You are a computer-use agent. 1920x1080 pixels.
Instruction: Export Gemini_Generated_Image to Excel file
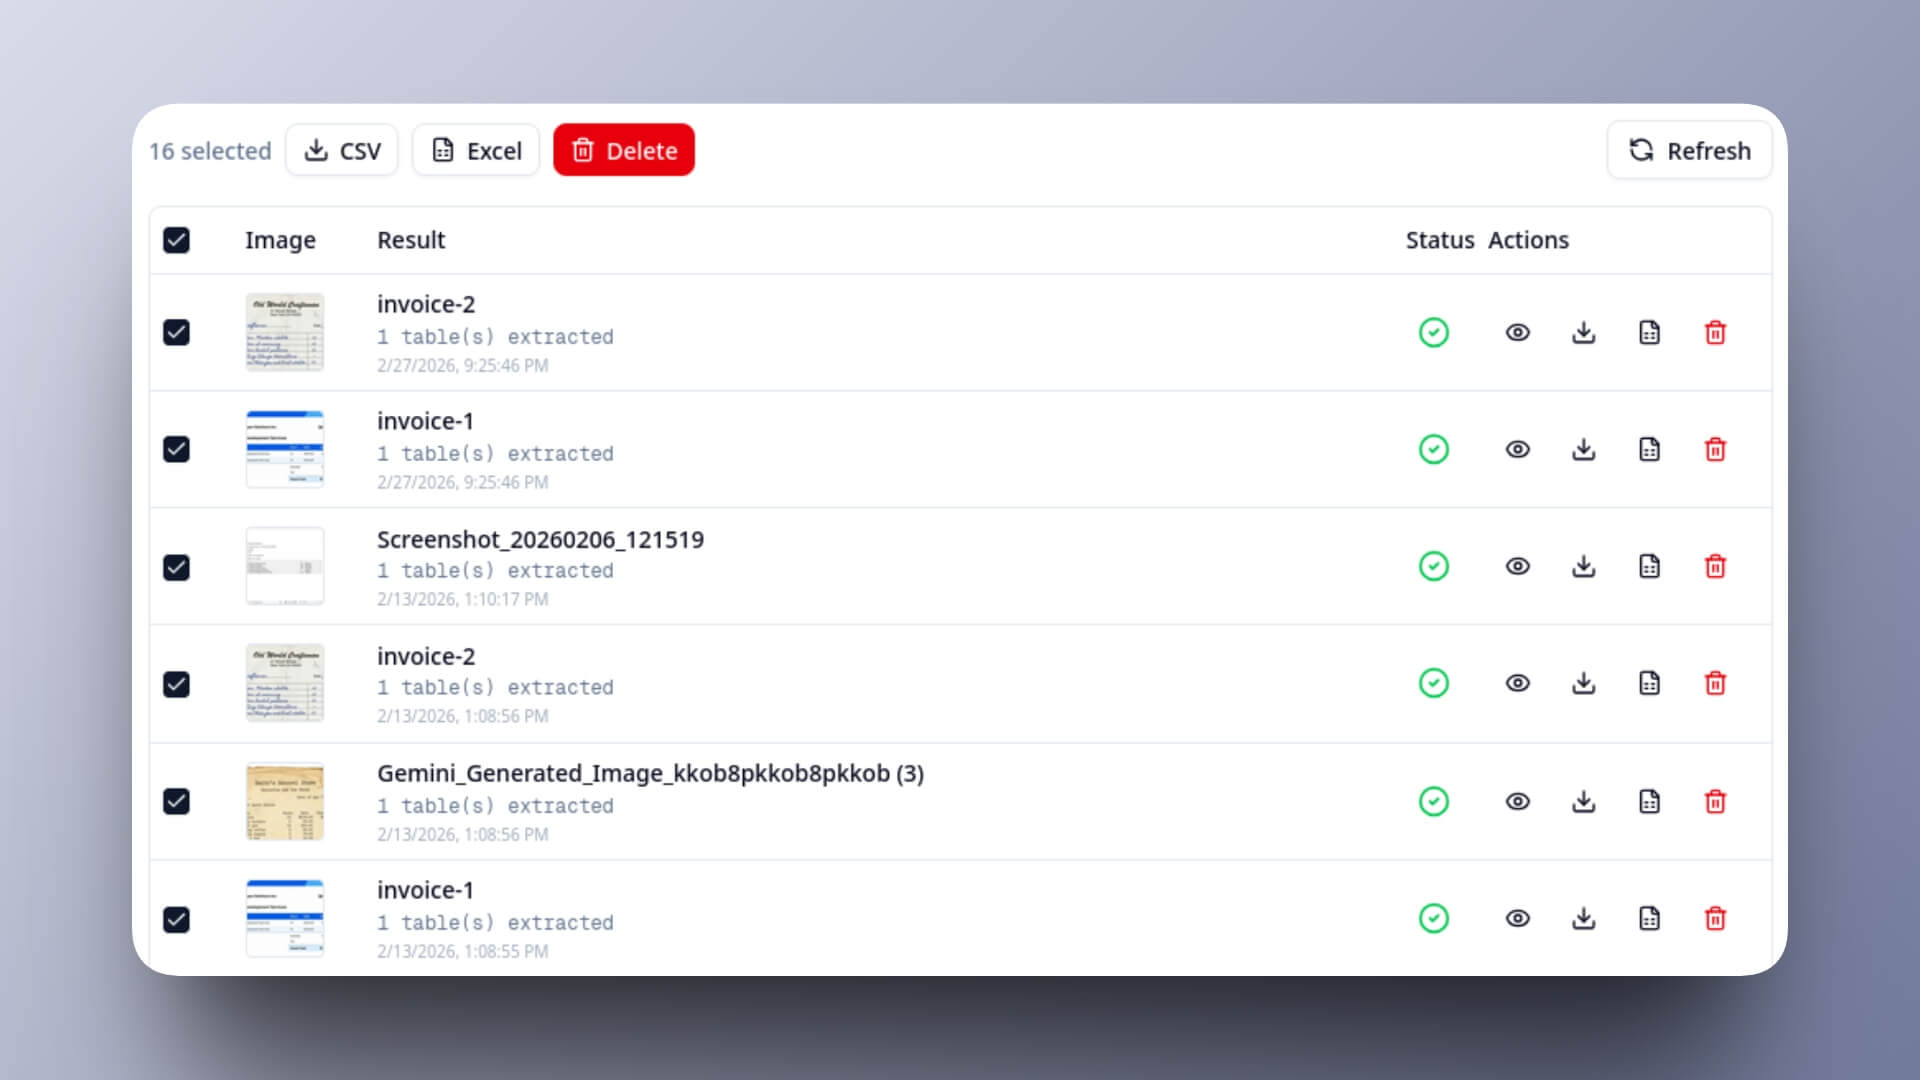(1650, 801)
